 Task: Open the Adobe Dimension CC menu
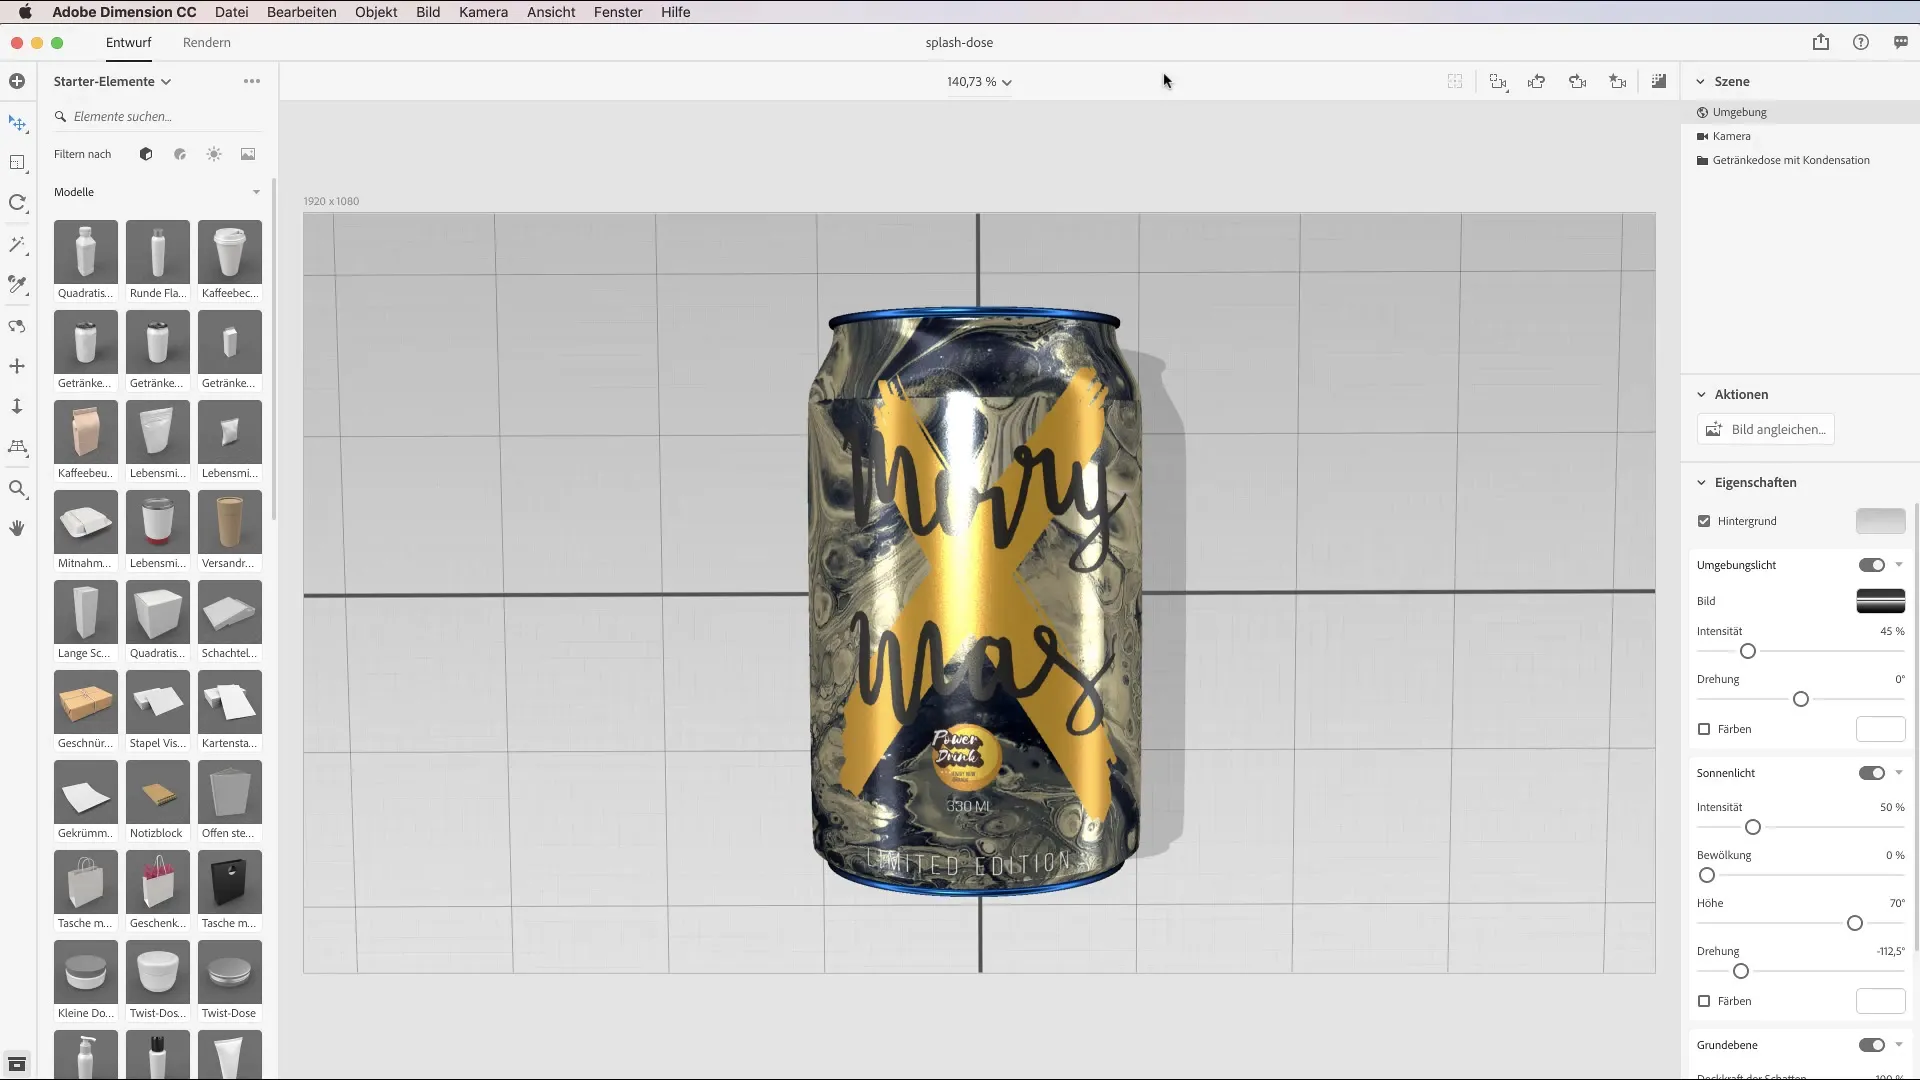click(x=124, y=12)
